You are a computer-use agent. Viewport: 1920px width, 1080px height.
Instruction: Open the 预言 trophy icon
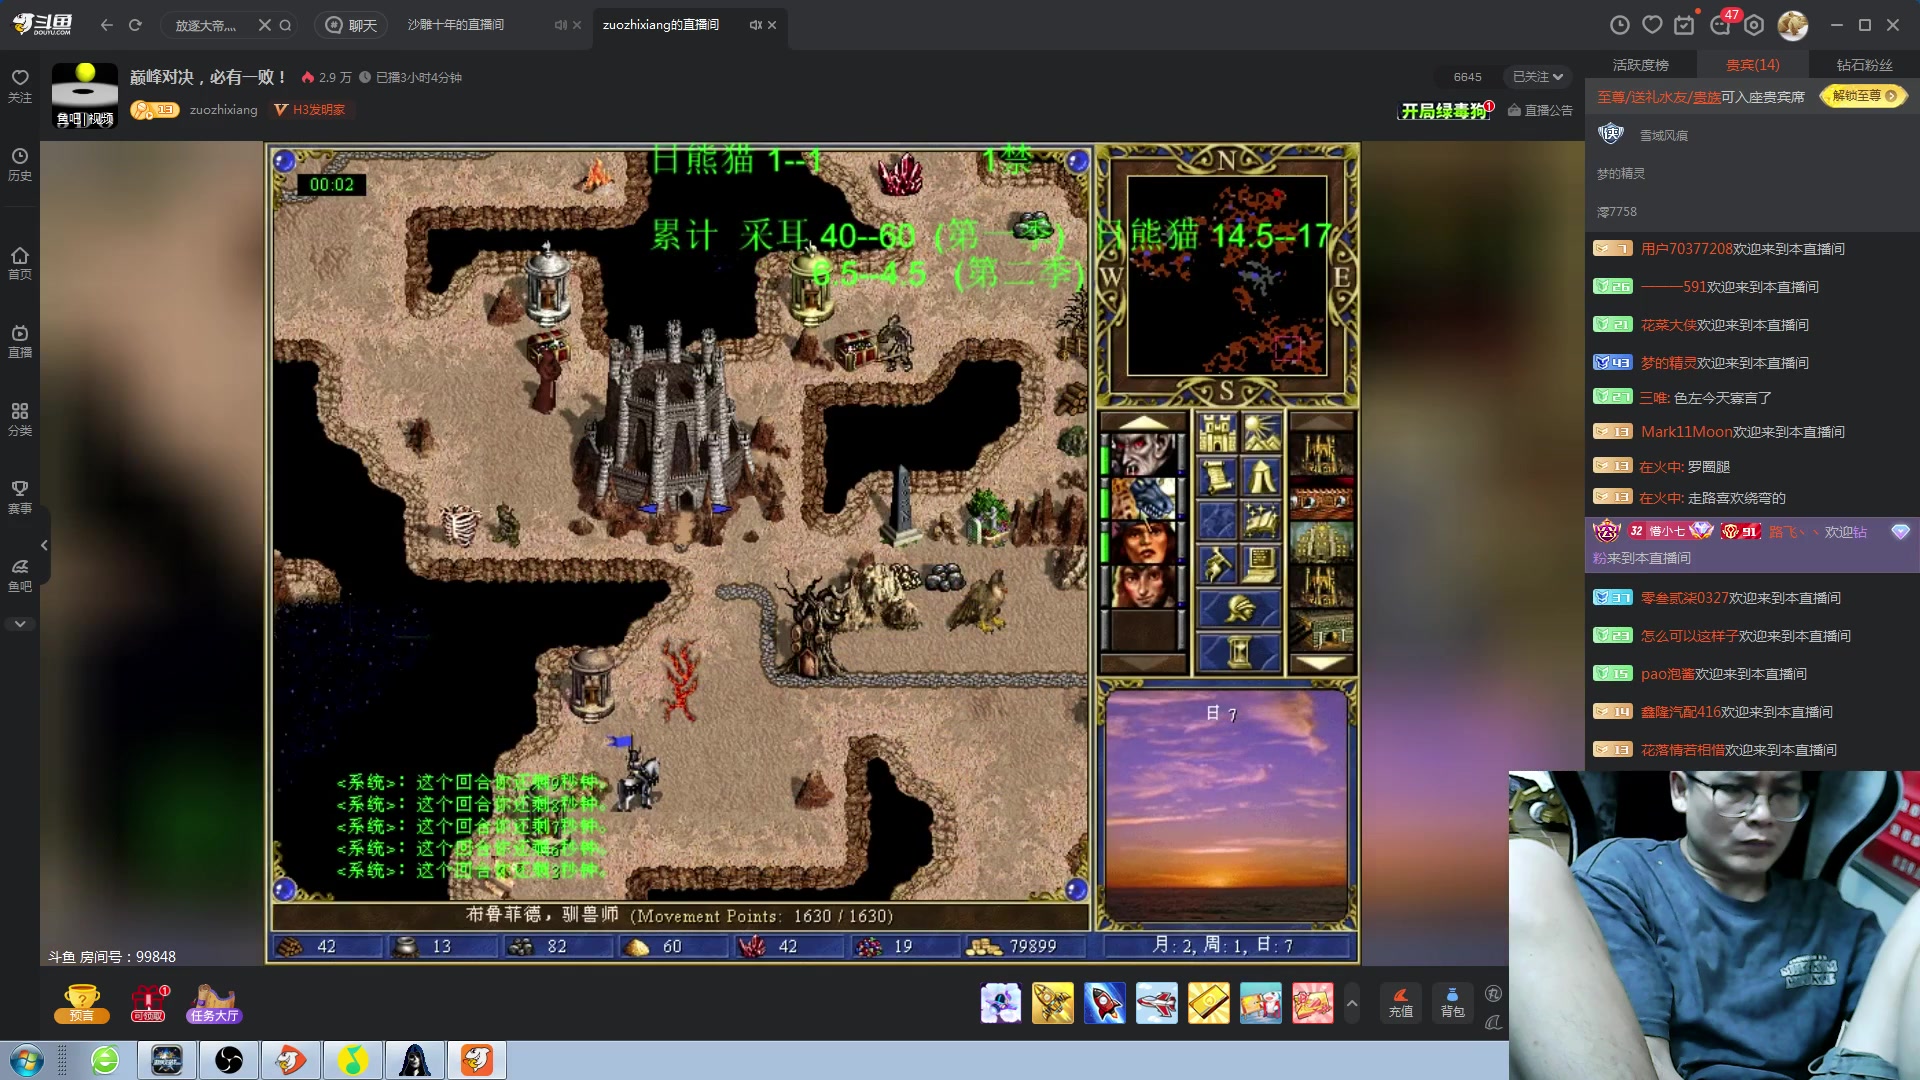(81, 1003)
